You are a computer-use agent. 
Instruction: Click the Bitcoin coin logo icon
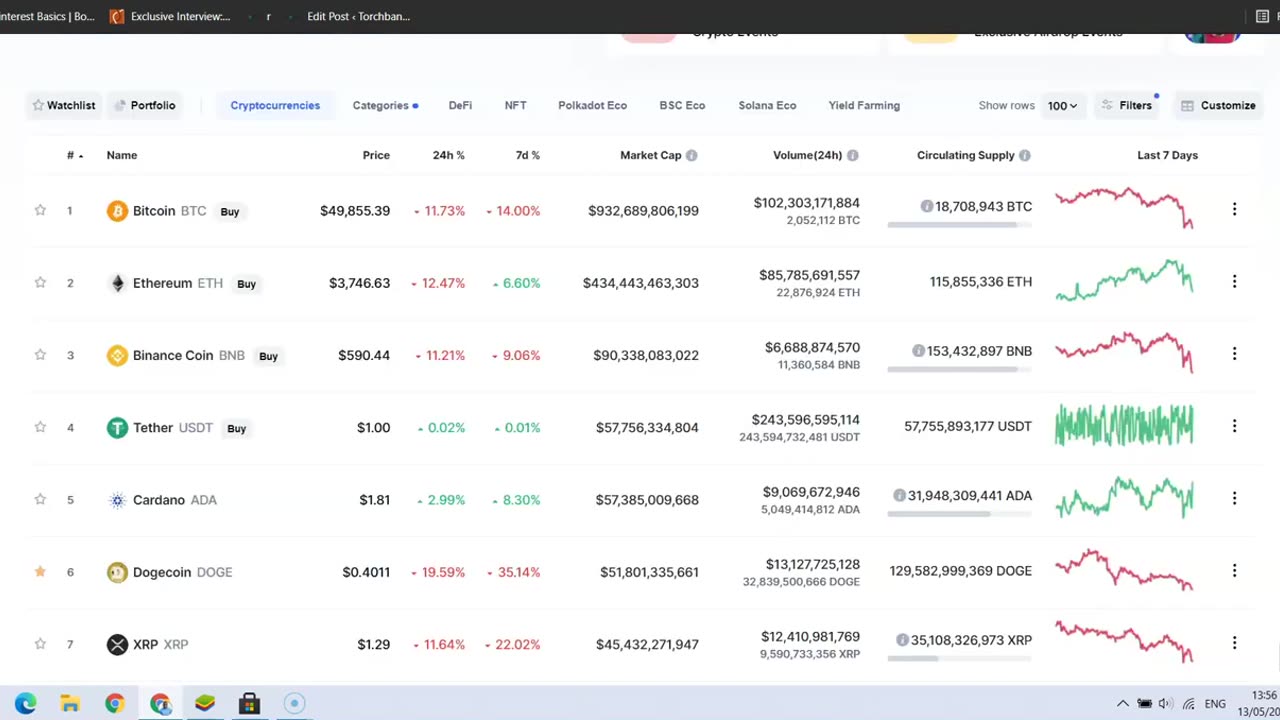pos(117,211)
